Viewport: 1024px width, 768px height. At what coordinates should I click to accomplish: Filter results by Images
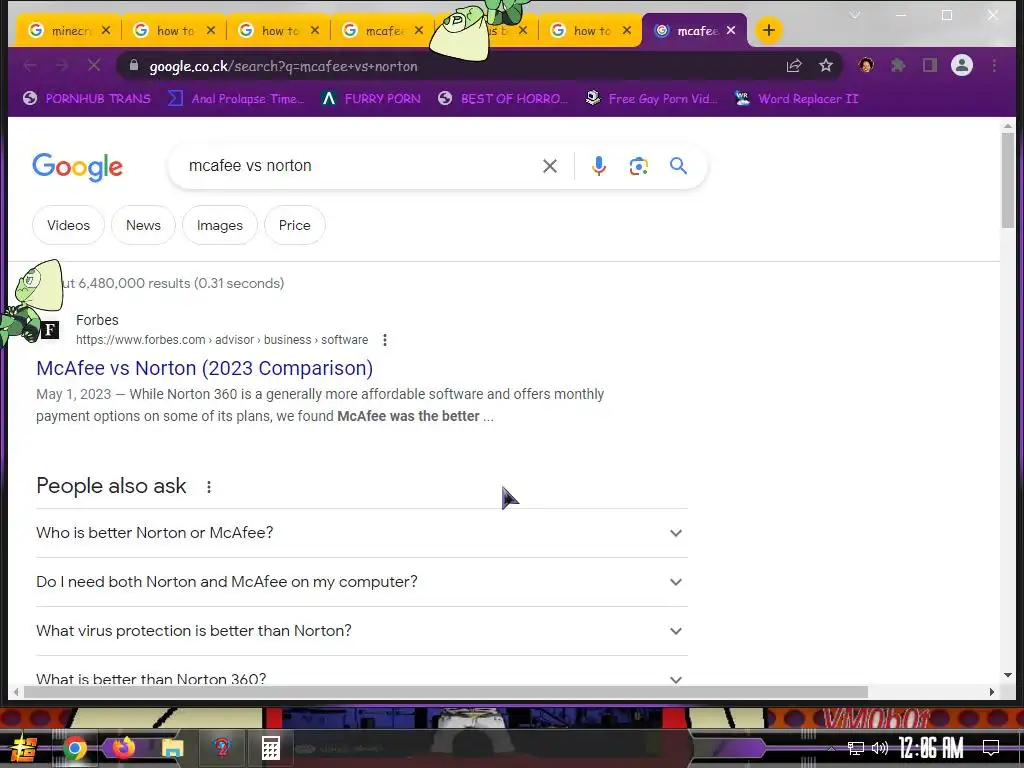[x=219, y=225]
